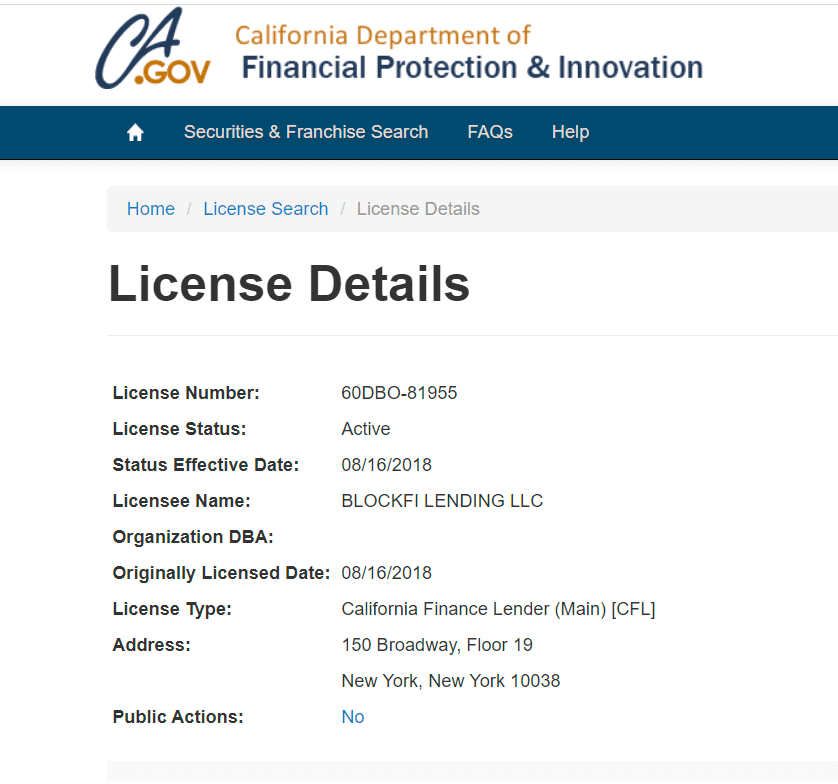Click the Active license status value
The height and width of the screenshot is (784, 838).
(366, 429)
